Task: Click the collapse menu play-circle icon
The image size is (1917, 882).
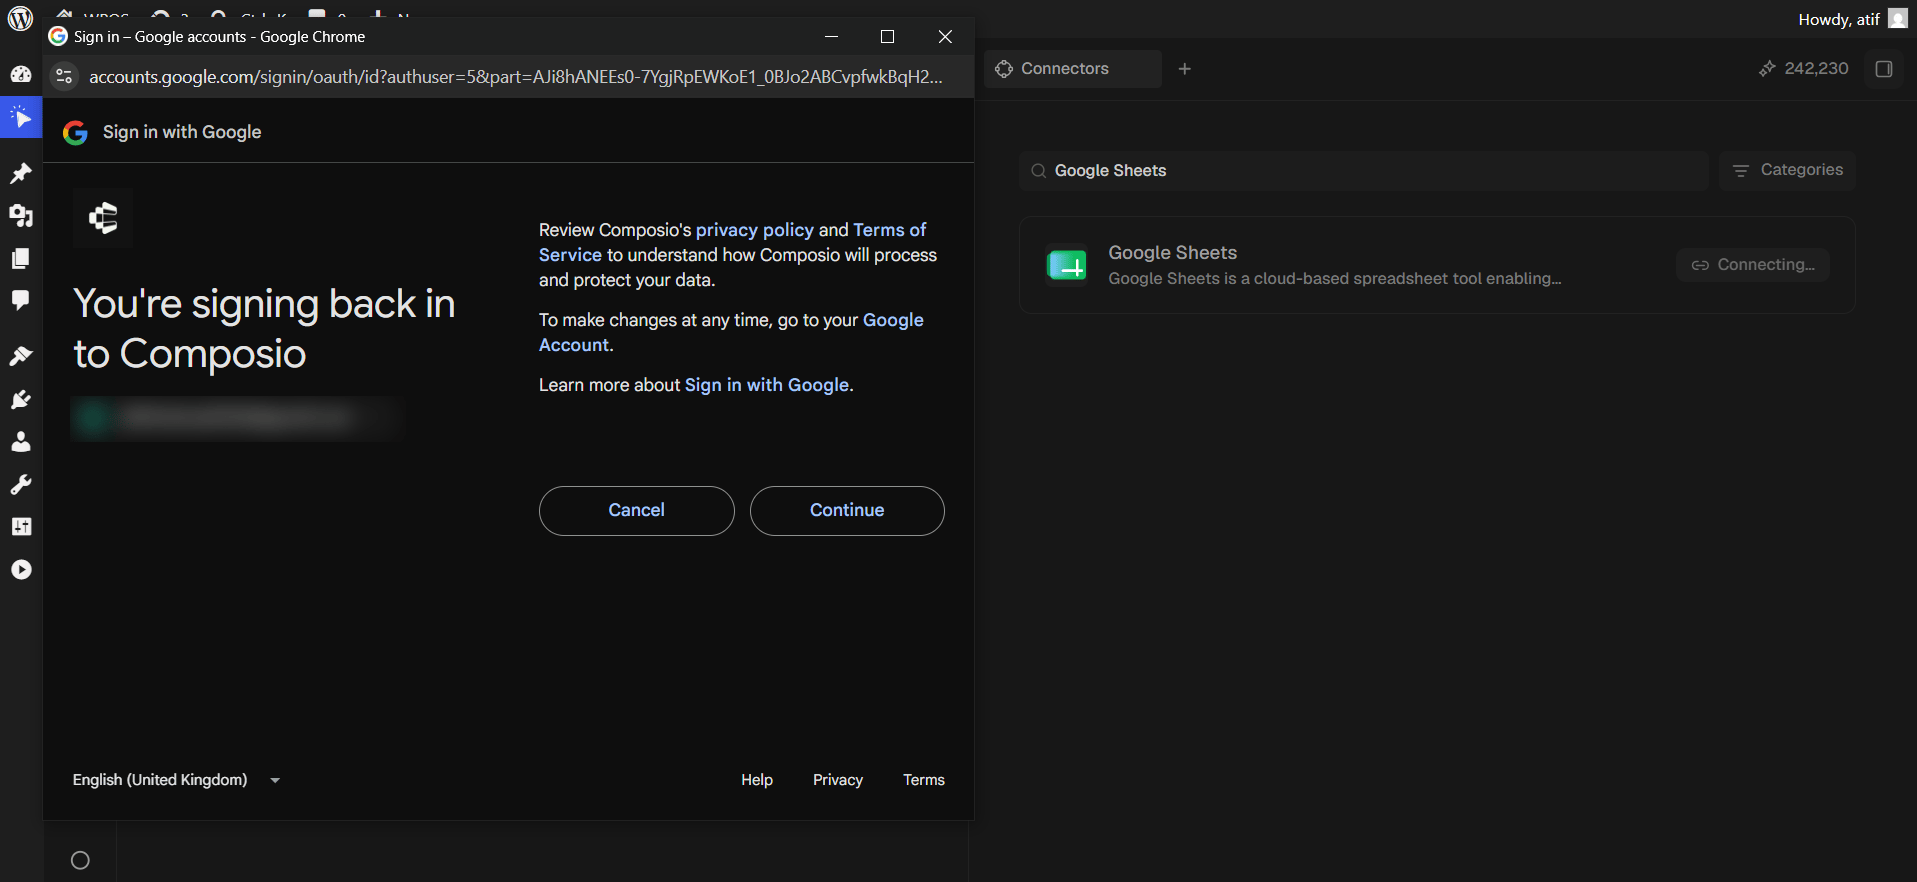Action: (21, 570)
